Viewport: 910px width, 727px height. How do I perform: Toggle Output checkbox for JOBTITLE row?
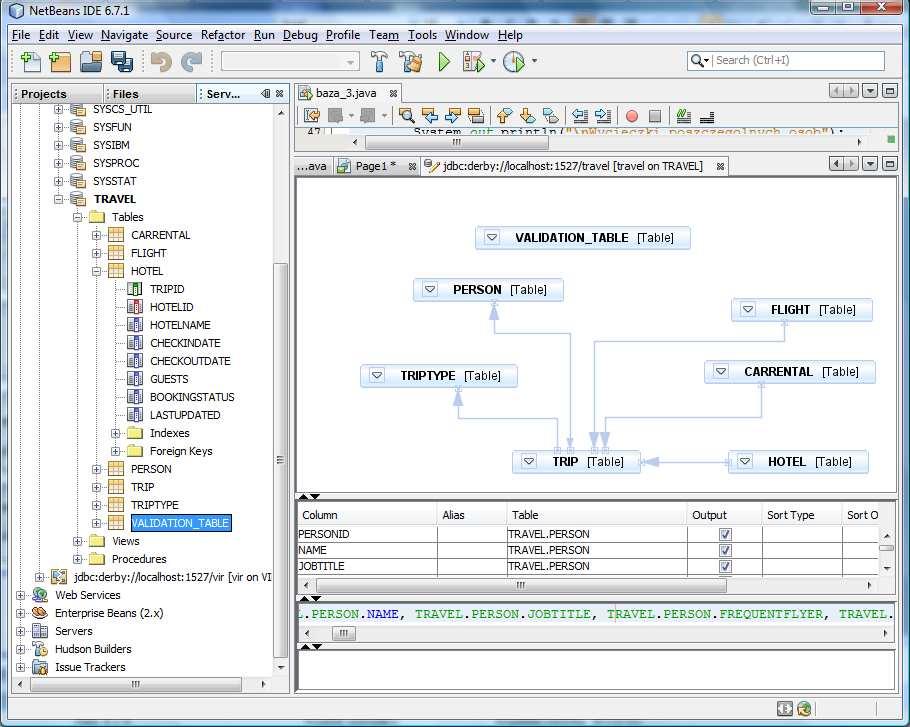tap(725, 566)
